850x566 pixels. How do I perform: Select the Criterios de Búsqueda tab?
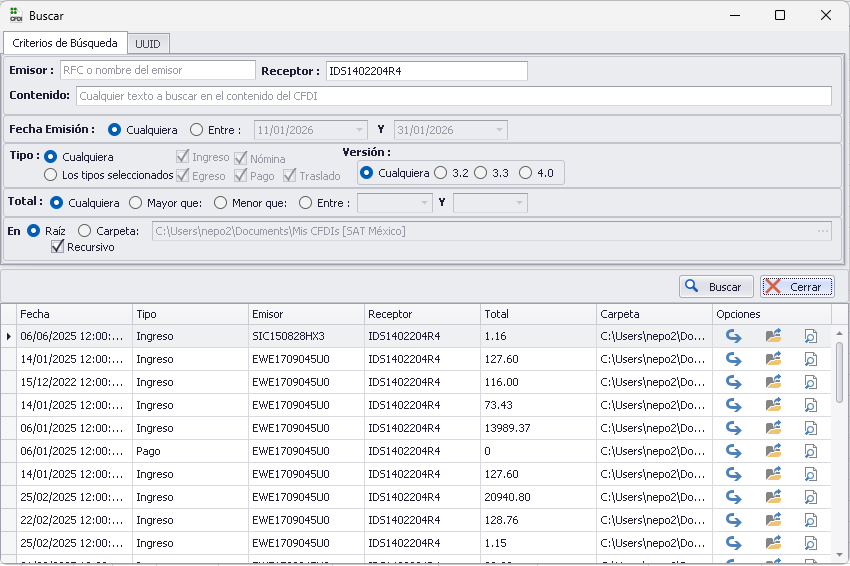click(65, 43)
